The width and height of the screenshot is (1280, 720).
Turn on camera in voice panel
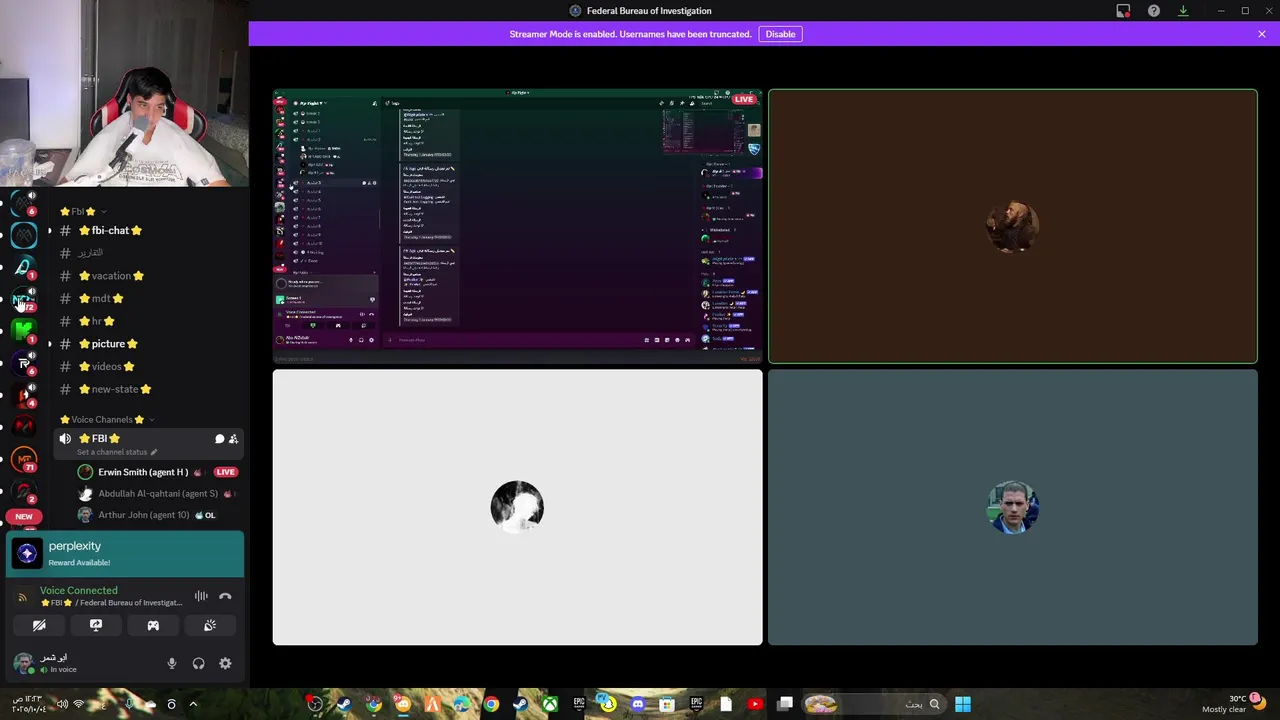39,625
